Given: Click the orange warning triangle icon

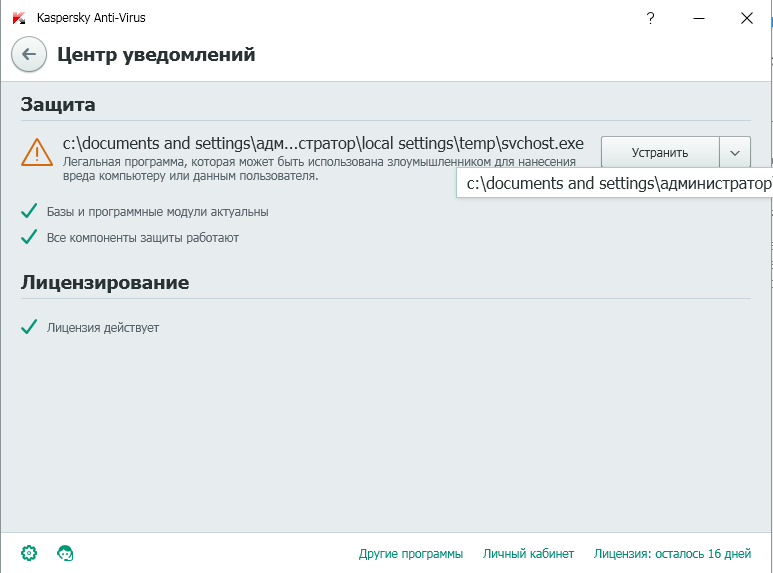Looking at the screenshot, I should tap(37, 152).
